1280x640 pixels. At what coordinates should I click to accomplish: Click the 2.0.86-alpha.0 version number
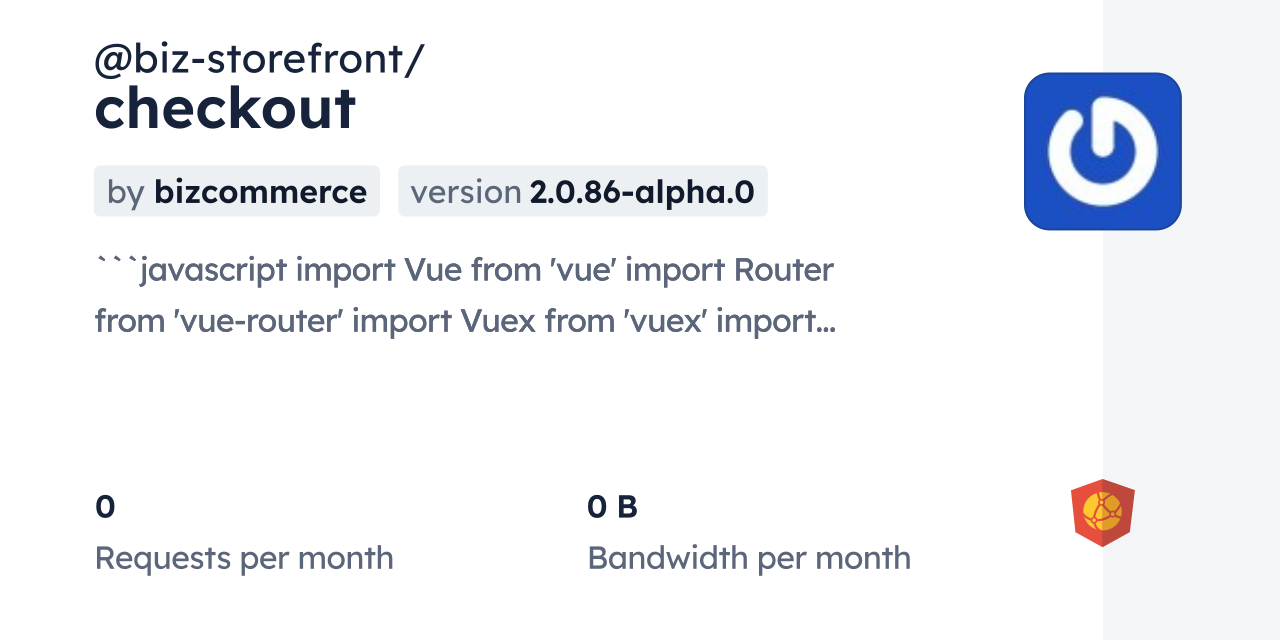pyautogui.click(x=642, y=192)
